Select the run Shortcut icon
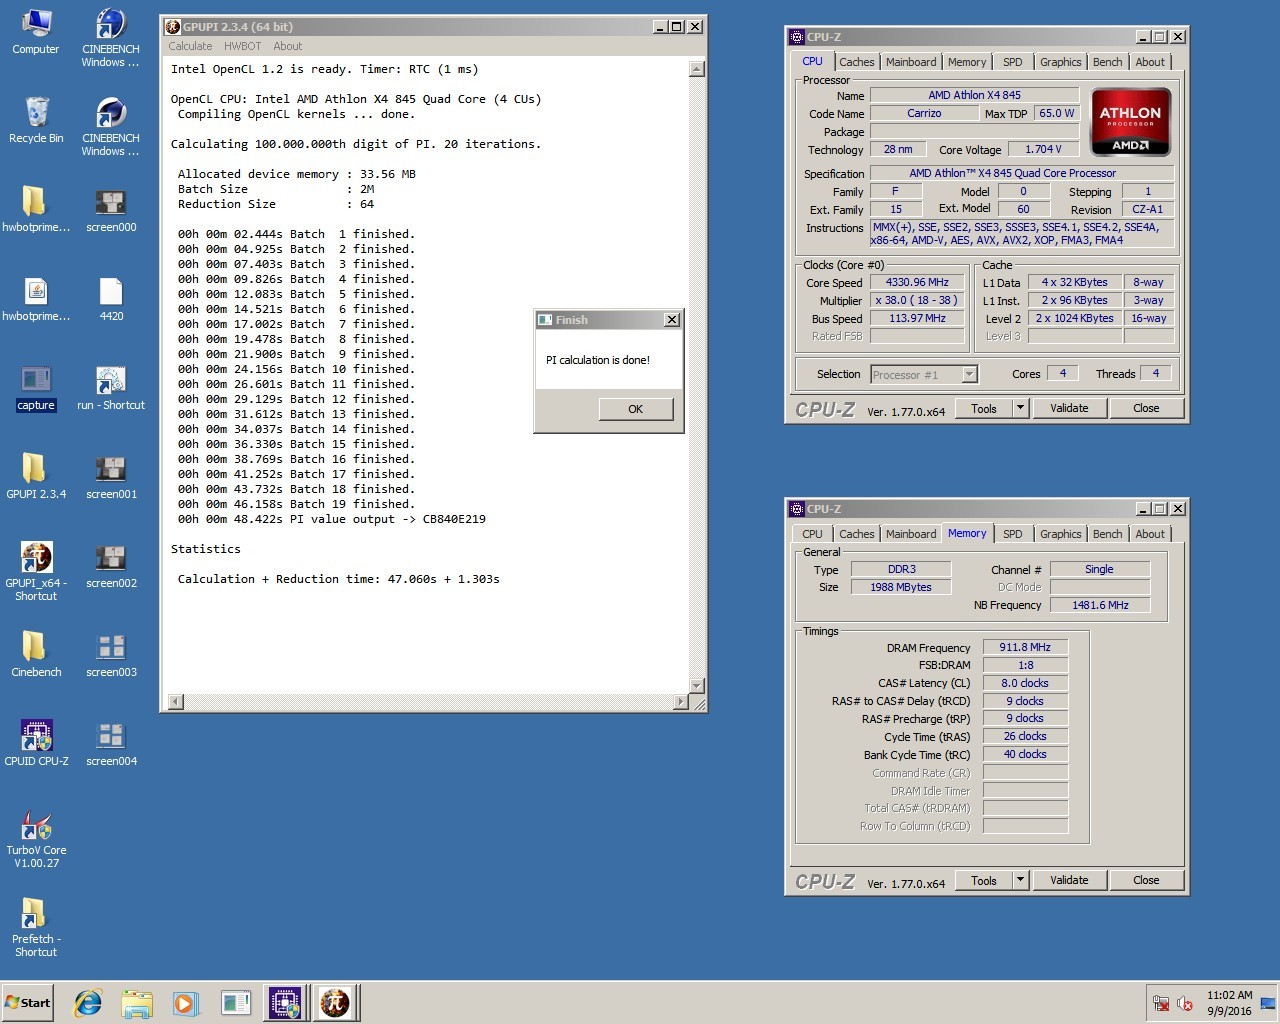Image resolution: width=1280 pixels, height=1024 pixels. [111, 388]
